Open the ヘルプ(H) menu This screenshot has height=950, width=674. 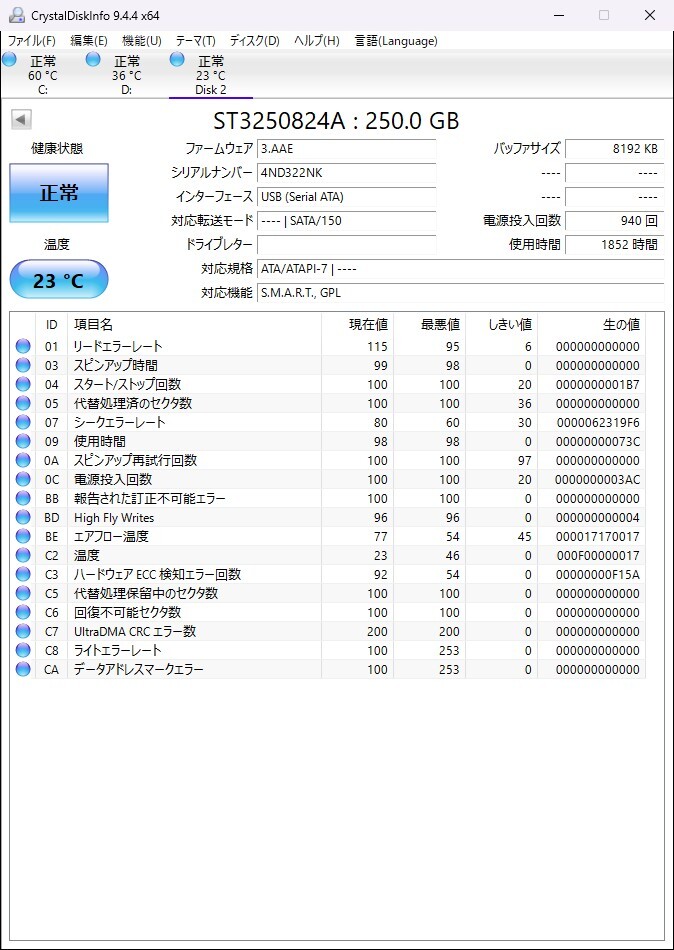[x=316, y=41]
